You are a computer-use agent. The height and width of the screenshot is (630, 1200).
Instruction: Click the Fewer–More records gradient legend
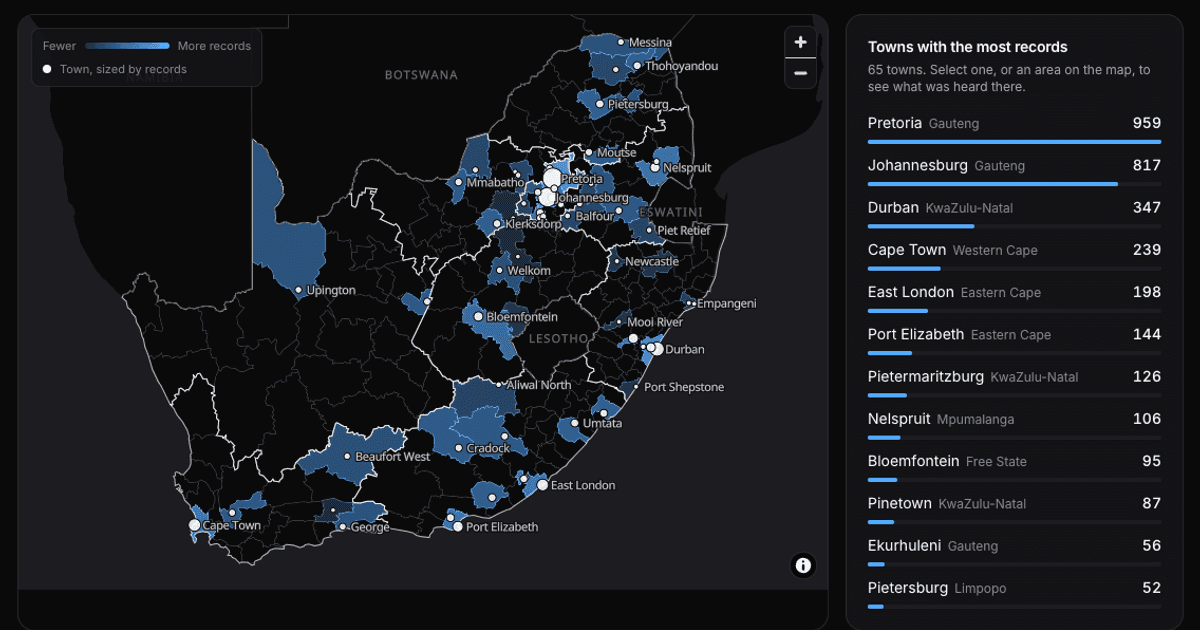coord(127,46)
